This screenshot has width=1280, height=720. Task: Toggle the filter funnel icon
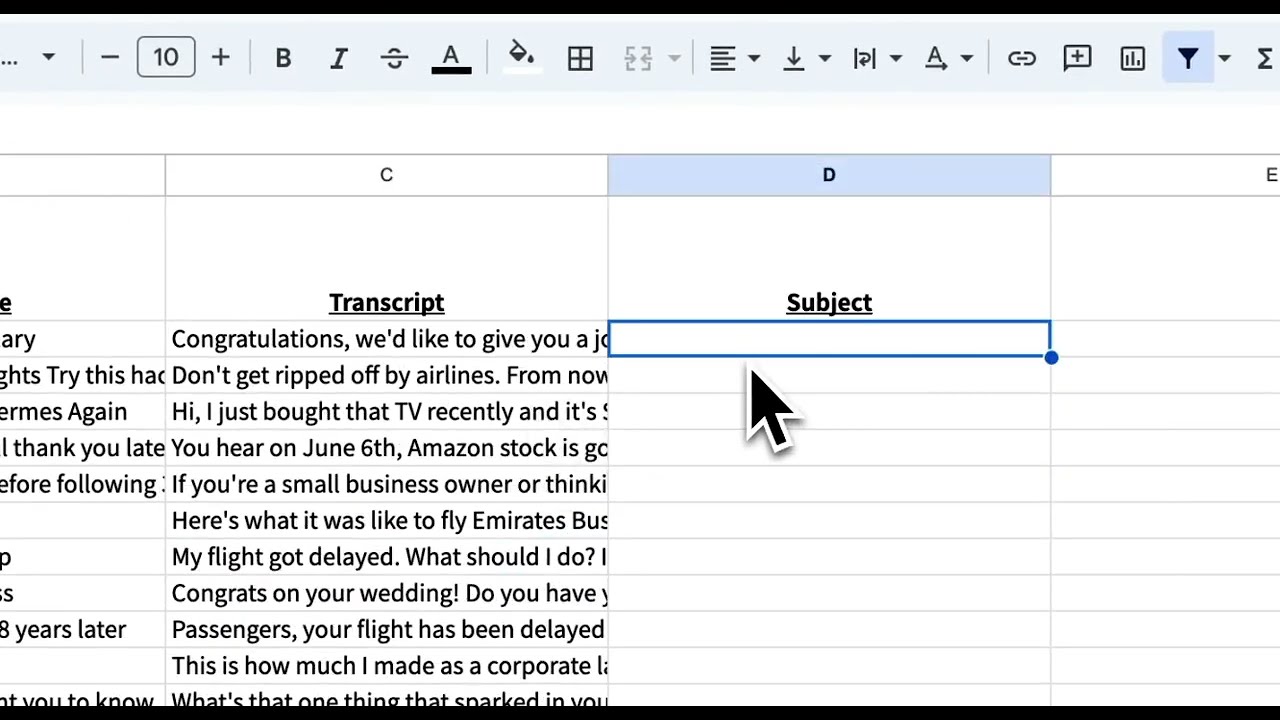[1188, 58]
